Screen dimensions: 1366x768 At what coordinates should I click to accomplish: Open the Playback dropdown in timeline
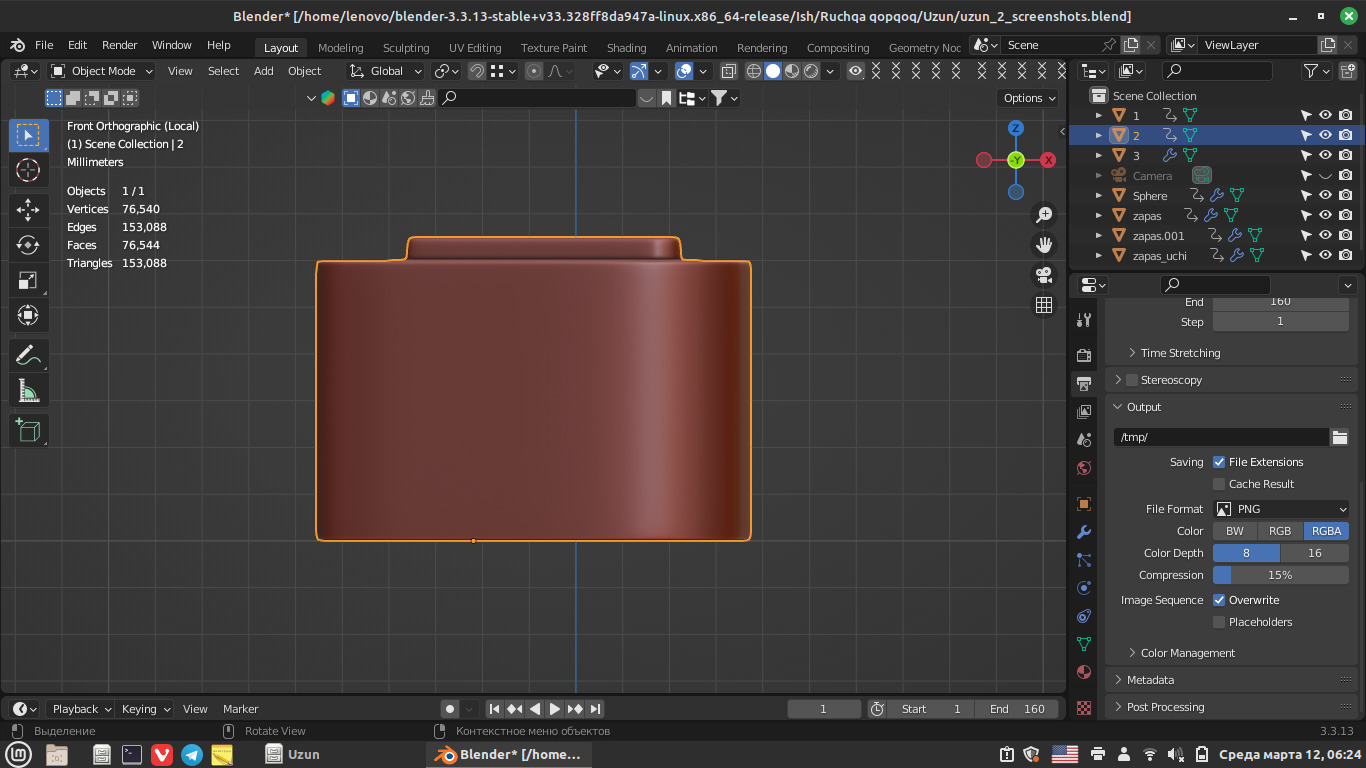tap(84, 709)
